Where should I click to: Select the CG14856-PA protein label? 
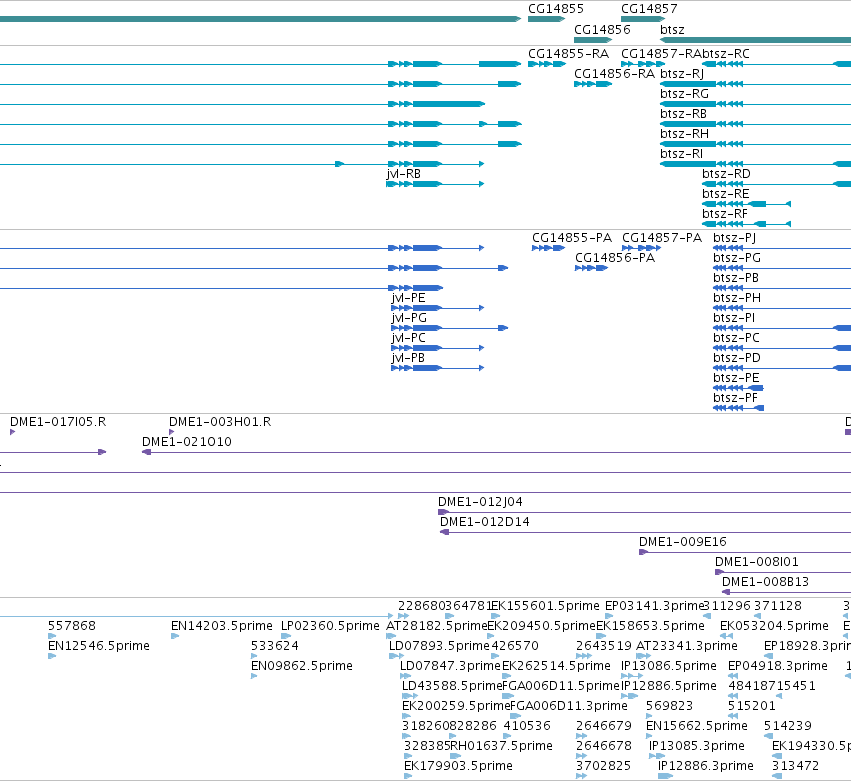pos(615,258)
